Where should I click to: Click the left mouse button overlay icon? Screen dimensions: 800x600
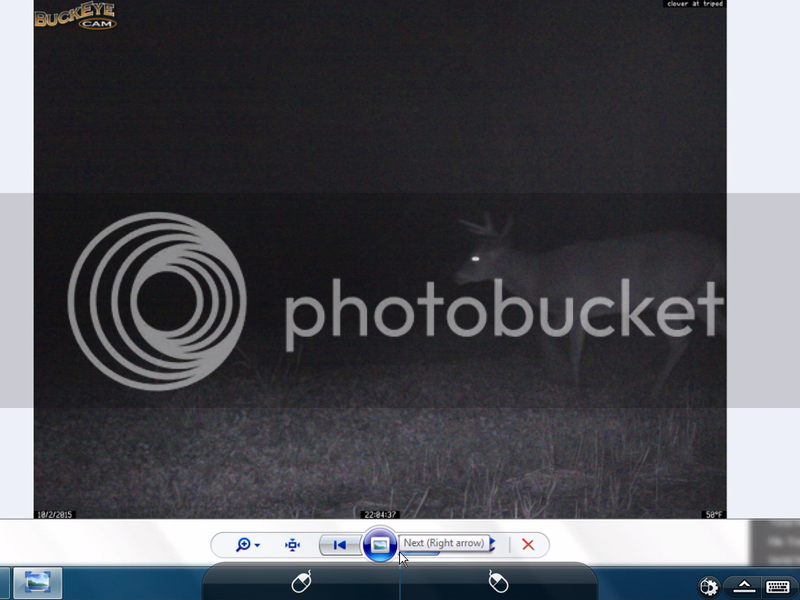click(x=301, y=582)
